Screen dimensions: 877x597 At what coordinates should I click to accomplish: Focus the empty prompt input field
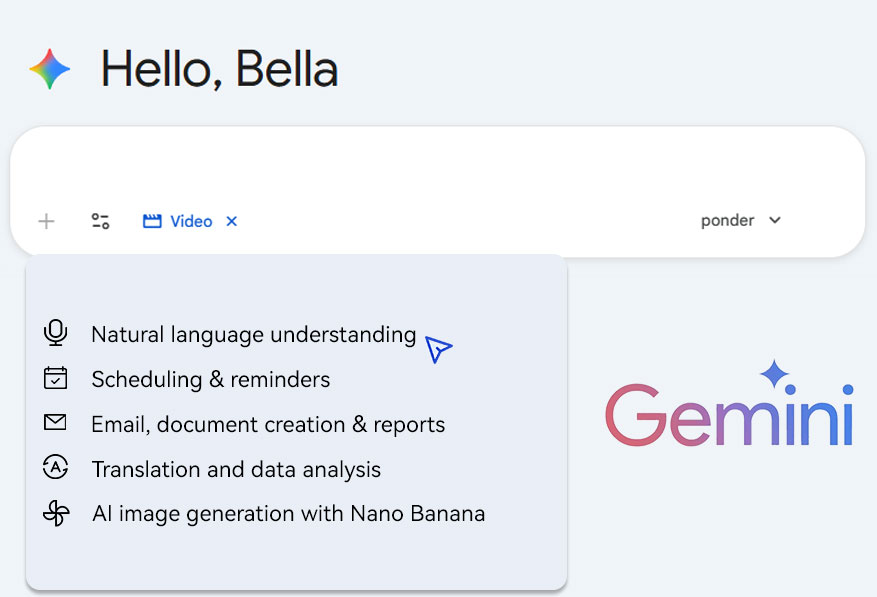click(436, 165)
